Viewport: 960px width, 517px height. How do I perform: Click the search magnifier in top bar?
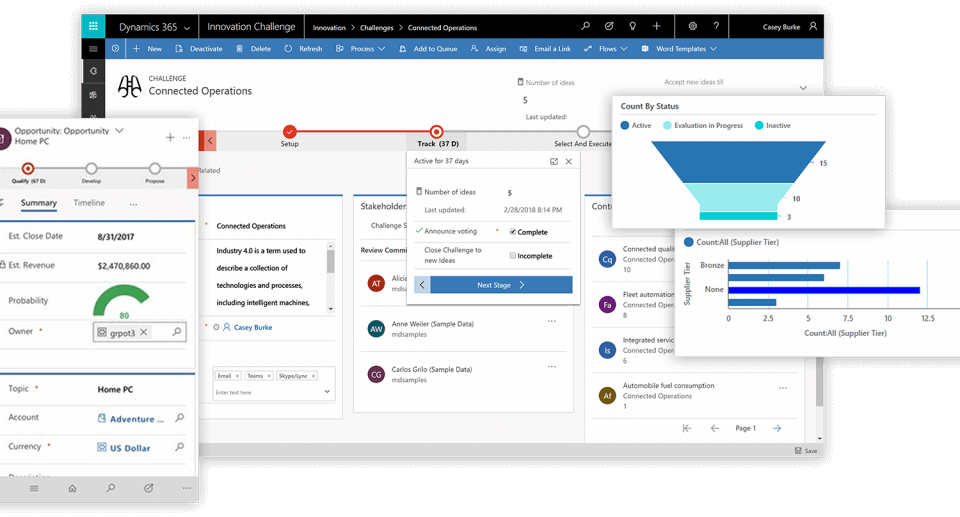(x=585, y=27)
